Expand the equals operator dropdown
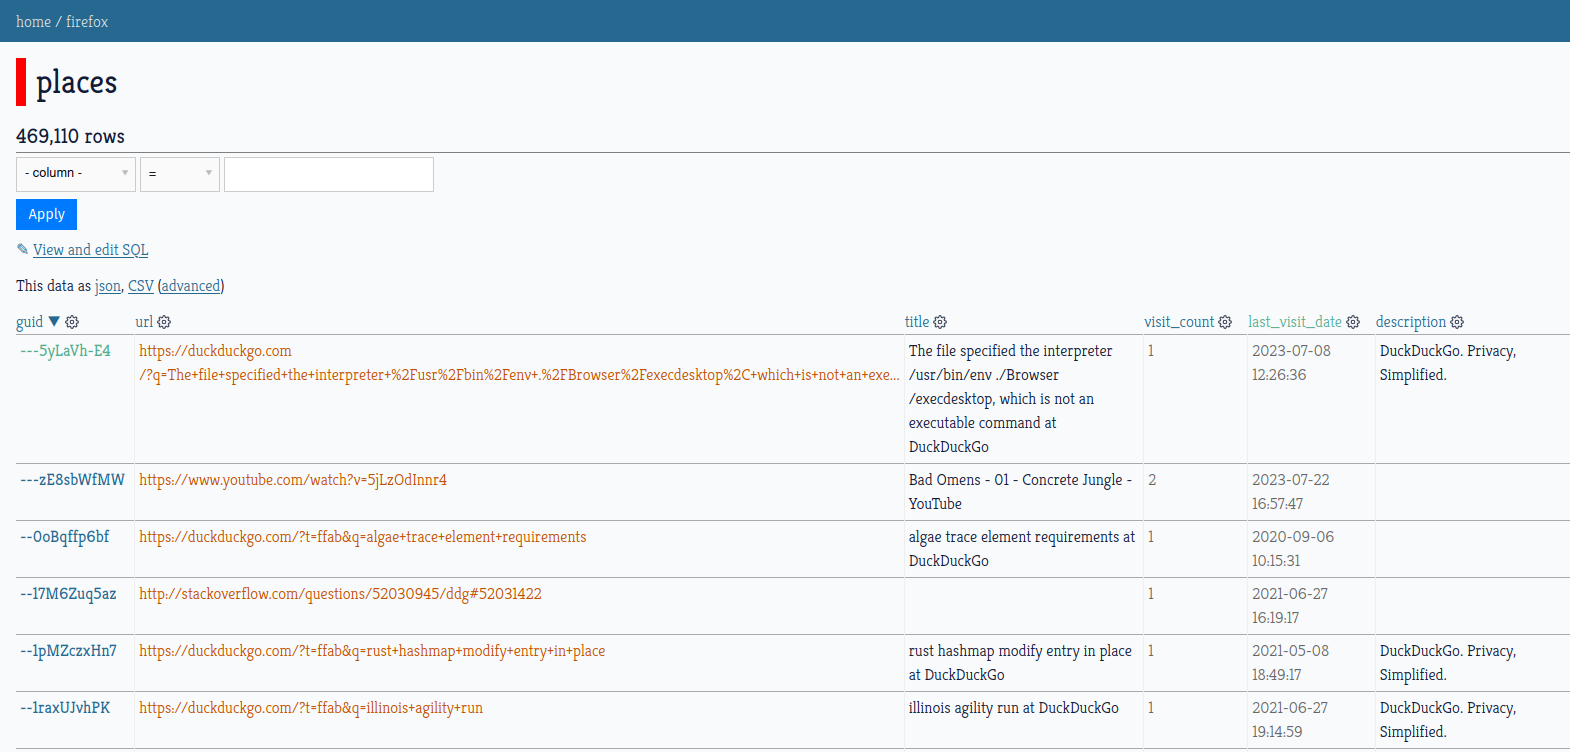 [180, 174]
